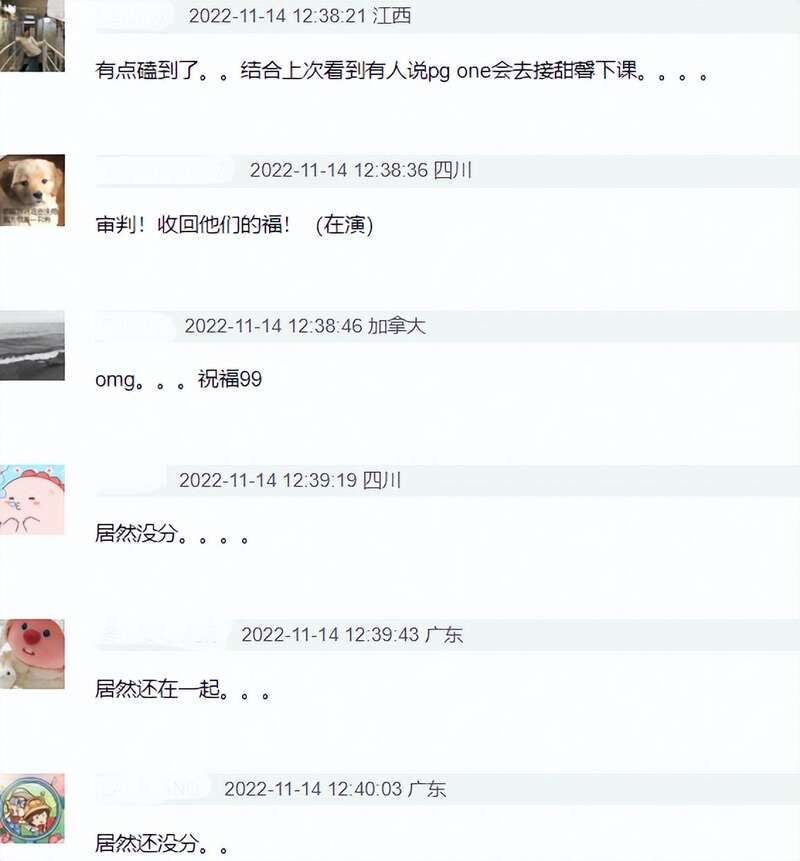This screenshot has width=800, height=861.
Task: Select the comment omg。。。祝福99
Action: click(x=178, y=379)
